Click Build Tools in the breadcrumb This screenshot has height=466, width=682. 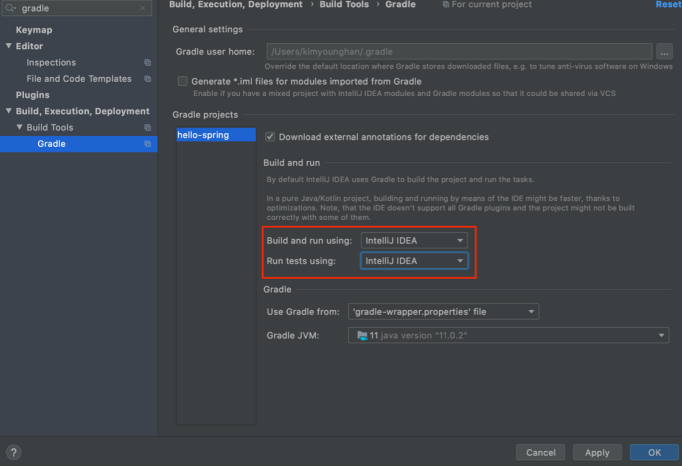[344, 4]
